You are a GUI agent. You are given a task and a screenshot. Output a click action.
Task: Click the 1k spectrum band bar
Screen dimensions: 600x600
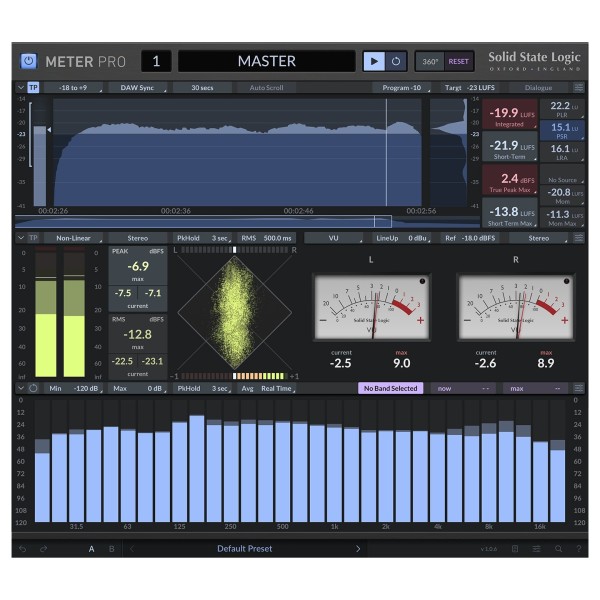point(334,474)
